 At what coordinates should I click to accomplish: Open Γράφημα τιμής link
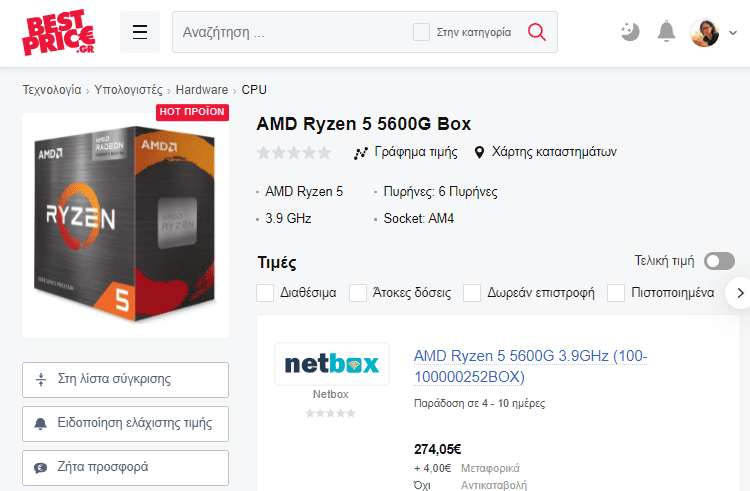click(416, 152)
